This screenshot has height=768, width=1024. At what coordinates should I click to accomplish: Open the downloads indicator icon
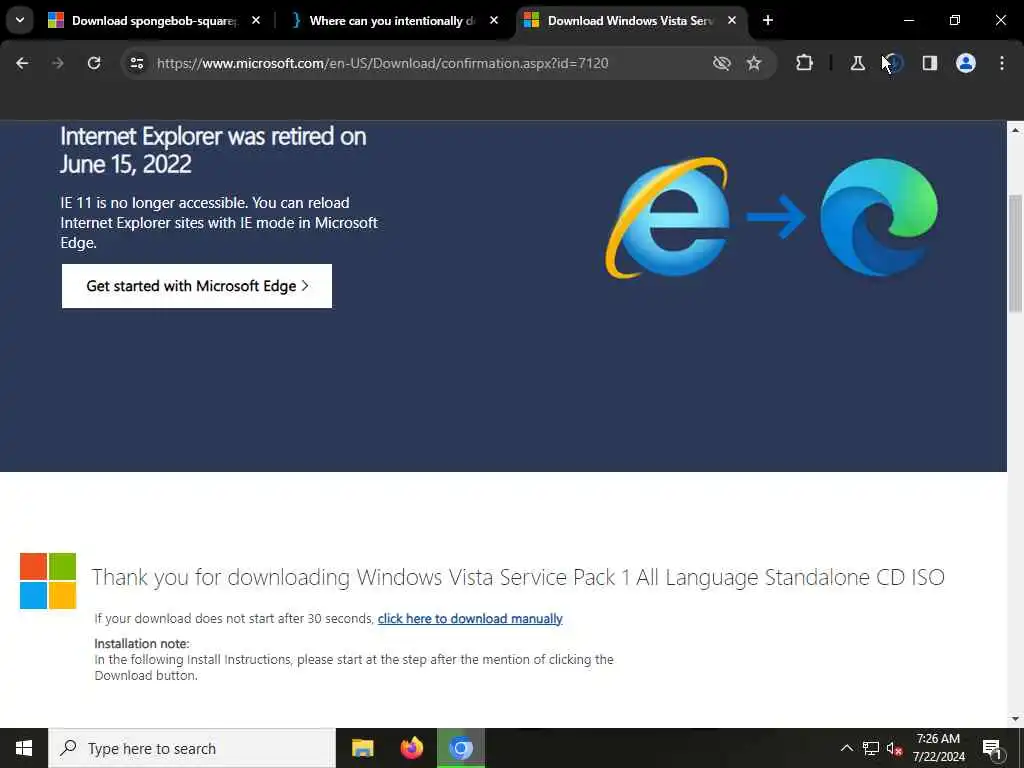894,63
